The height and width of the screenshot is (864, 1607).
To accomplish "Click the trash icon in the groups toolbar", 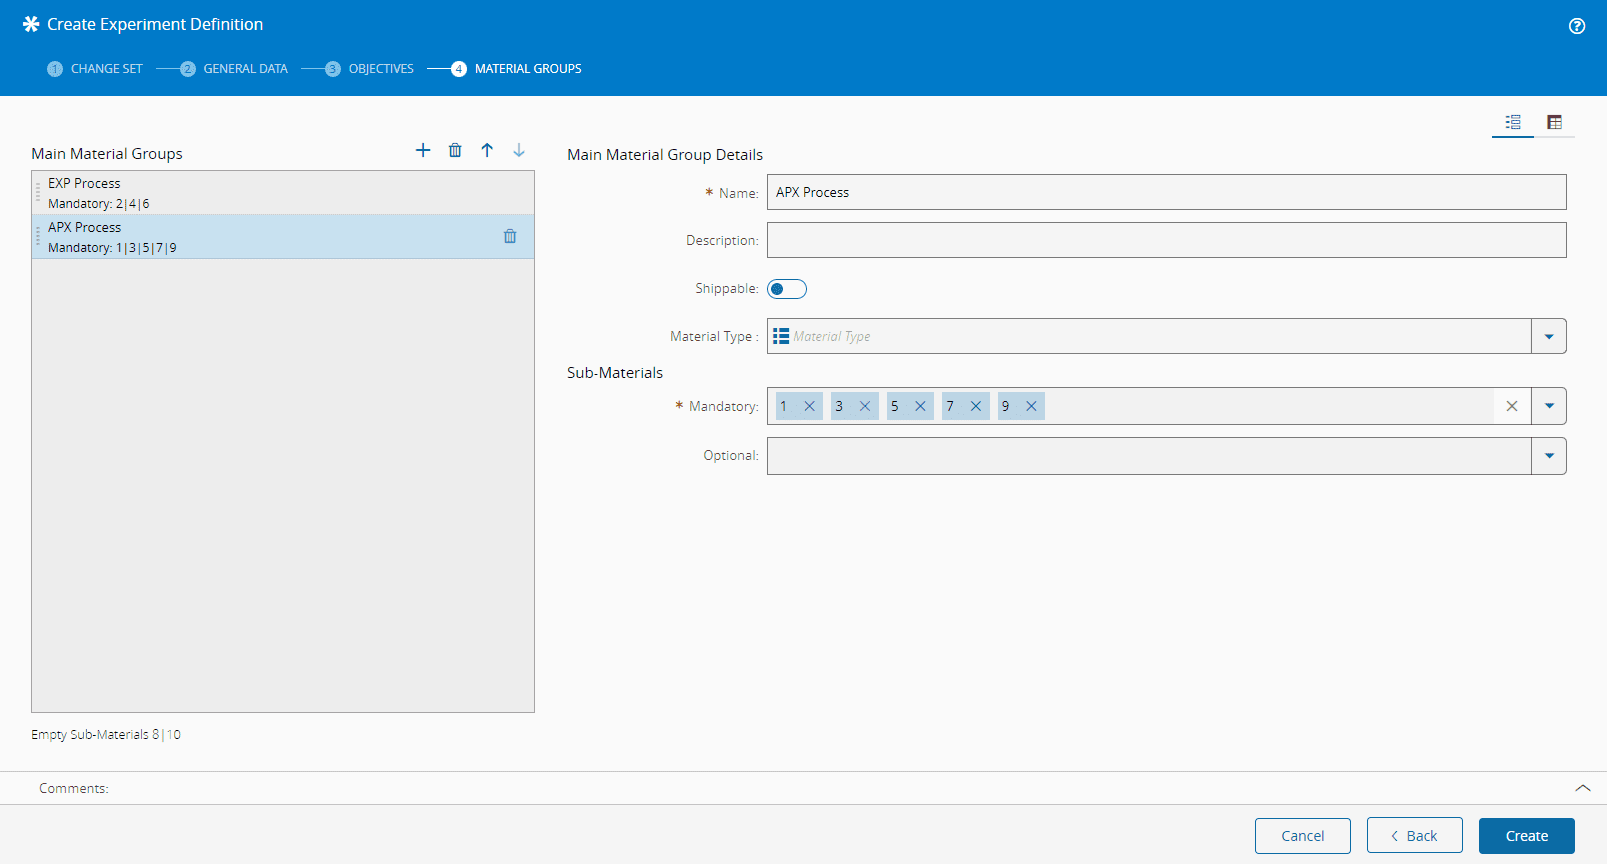I will coord(455,150).
